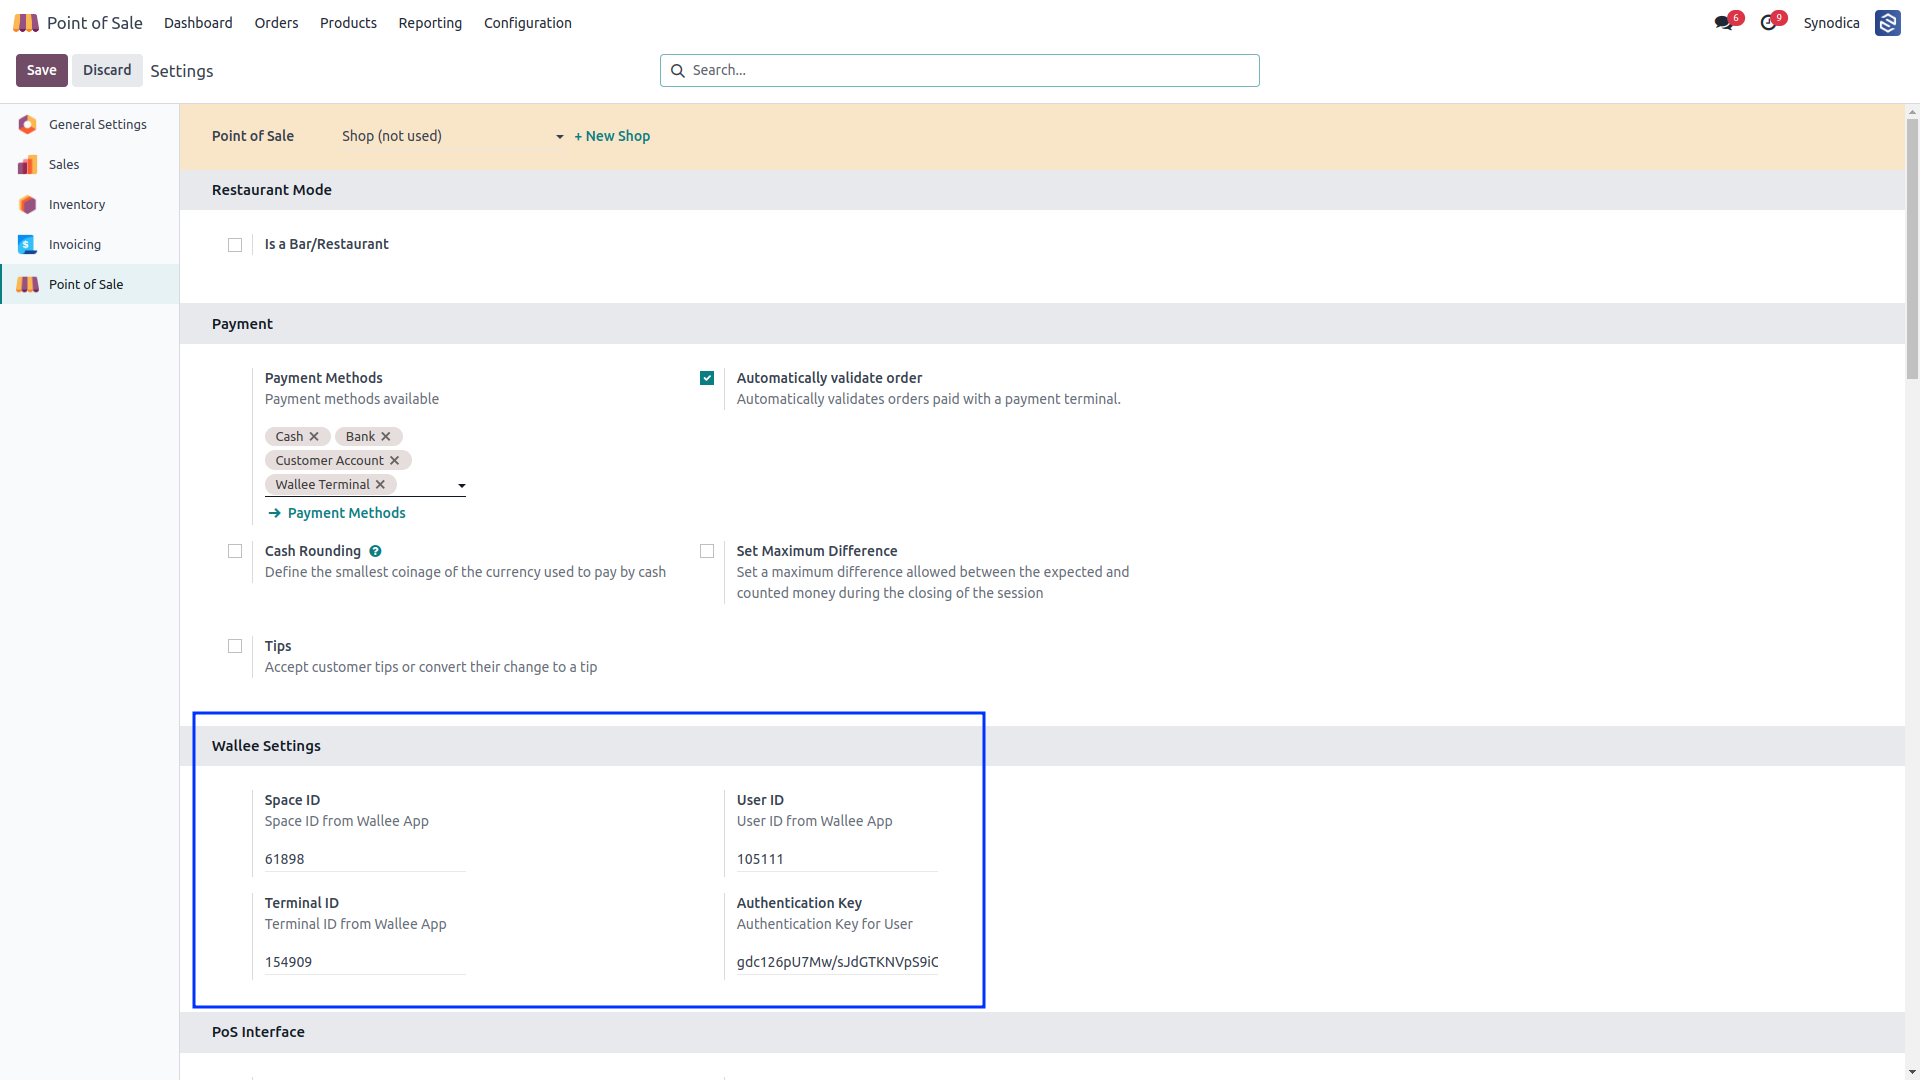1920x1080 pixels.
Task: Remove the Wallee Terminal tag
Action: 380,485
